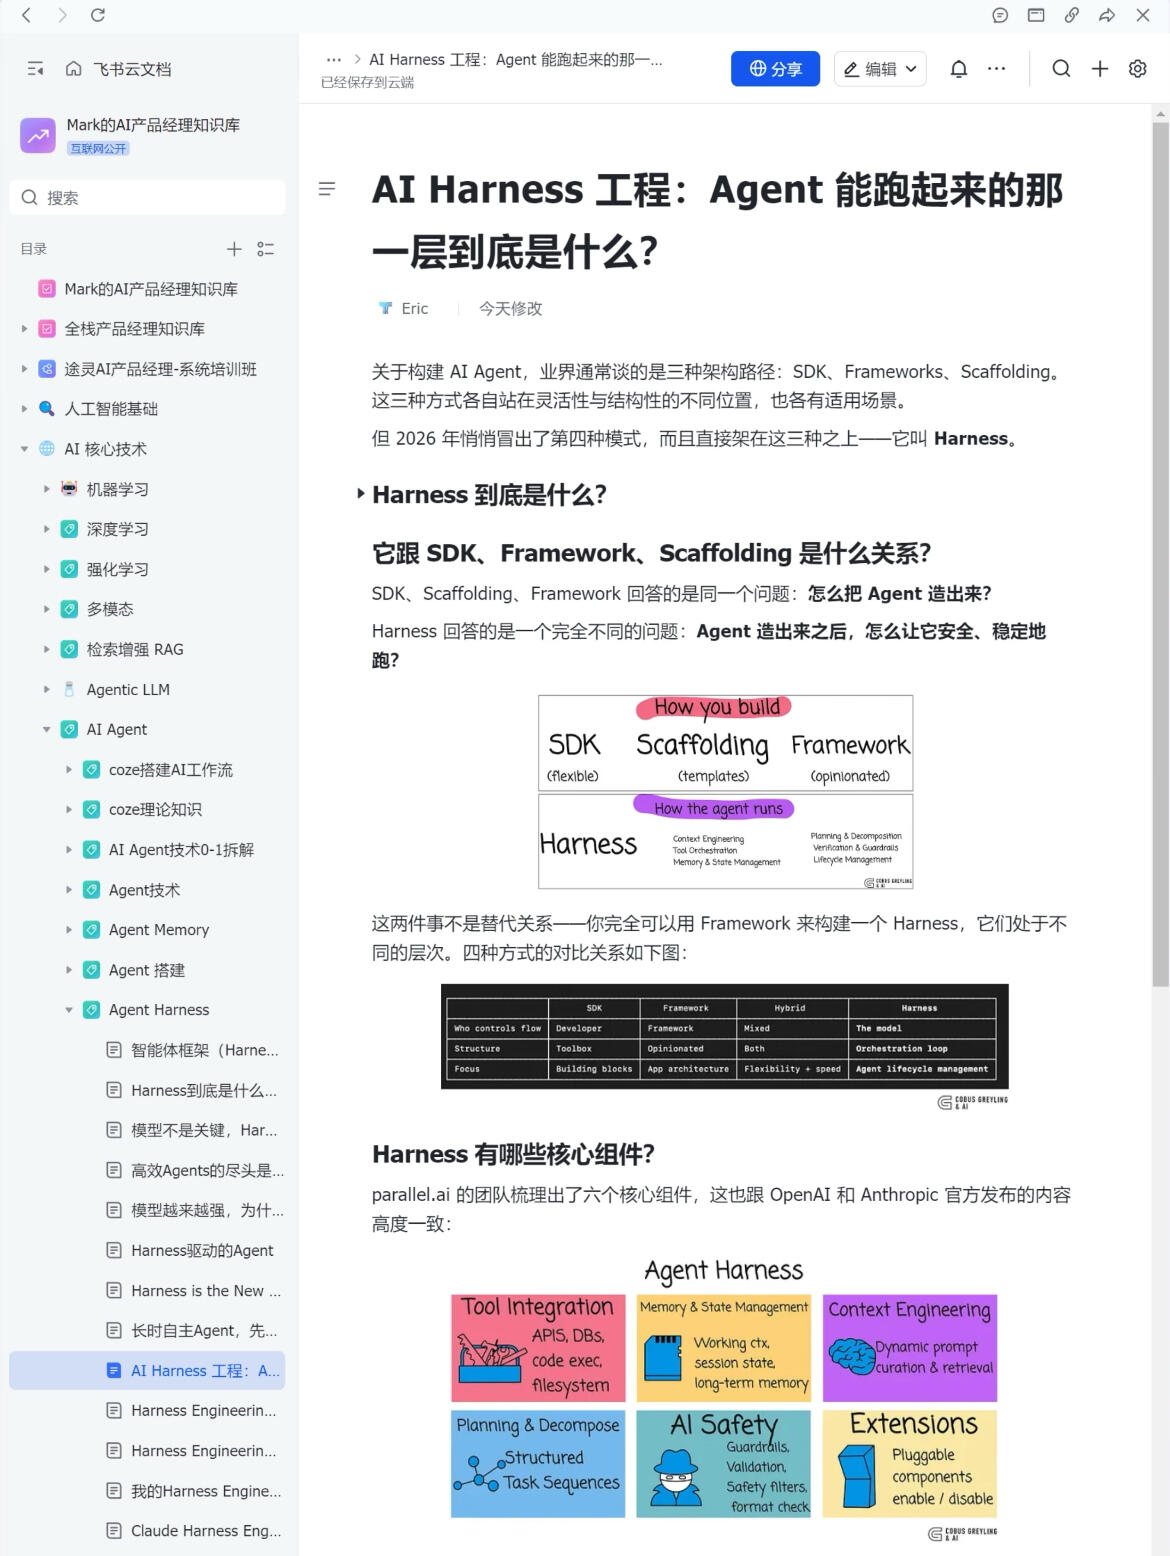This screenshot has width=1170, height=1556.
Task: Open the tree list options icon in 目录
Action: pos(266,249)
